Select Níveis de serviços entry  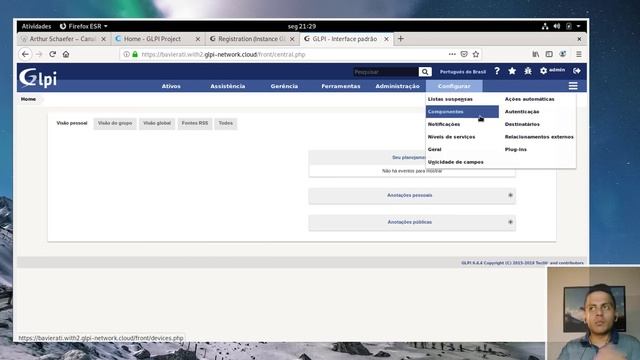tap(451, 137)
